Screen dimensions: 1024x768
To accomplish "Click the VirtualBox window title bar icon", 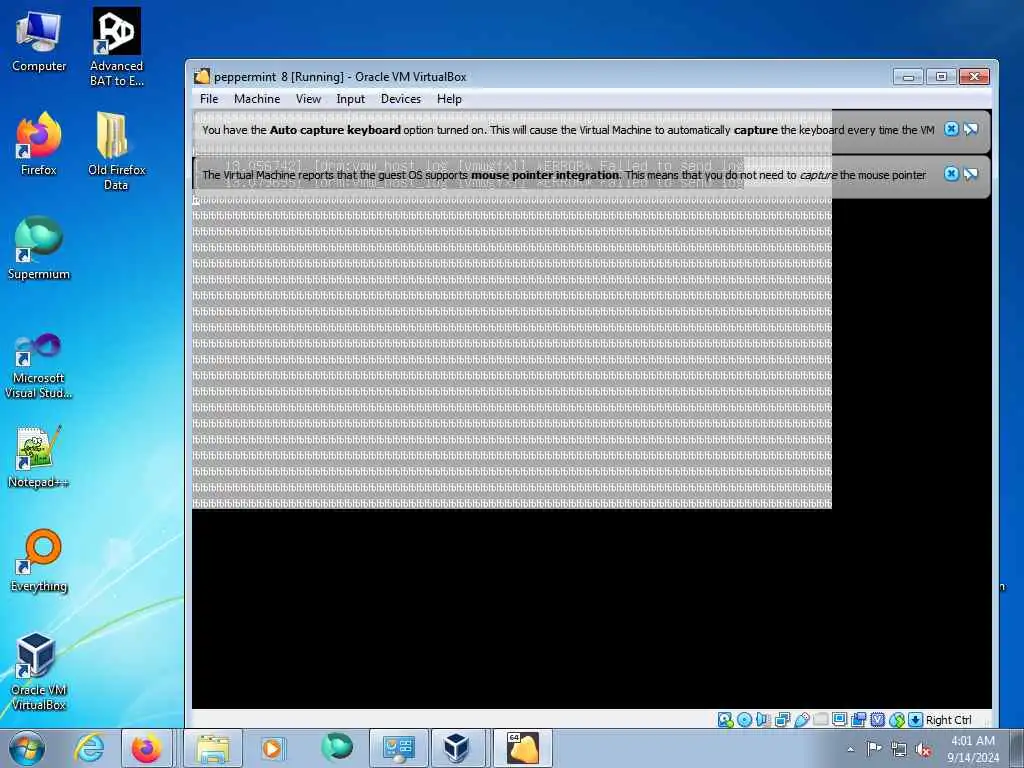I will pos(202,76).
